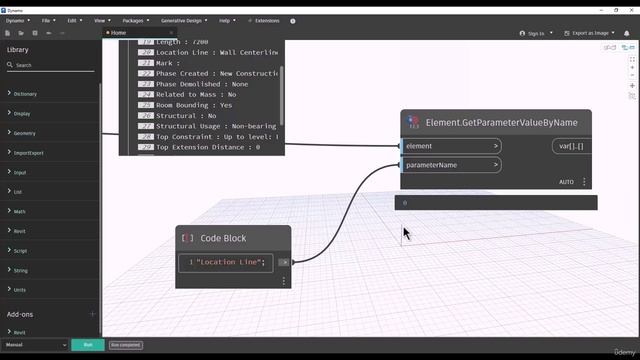Click the Open file folder icon
The width and height of the screenshot is (640, 360).
click(21, 33)
